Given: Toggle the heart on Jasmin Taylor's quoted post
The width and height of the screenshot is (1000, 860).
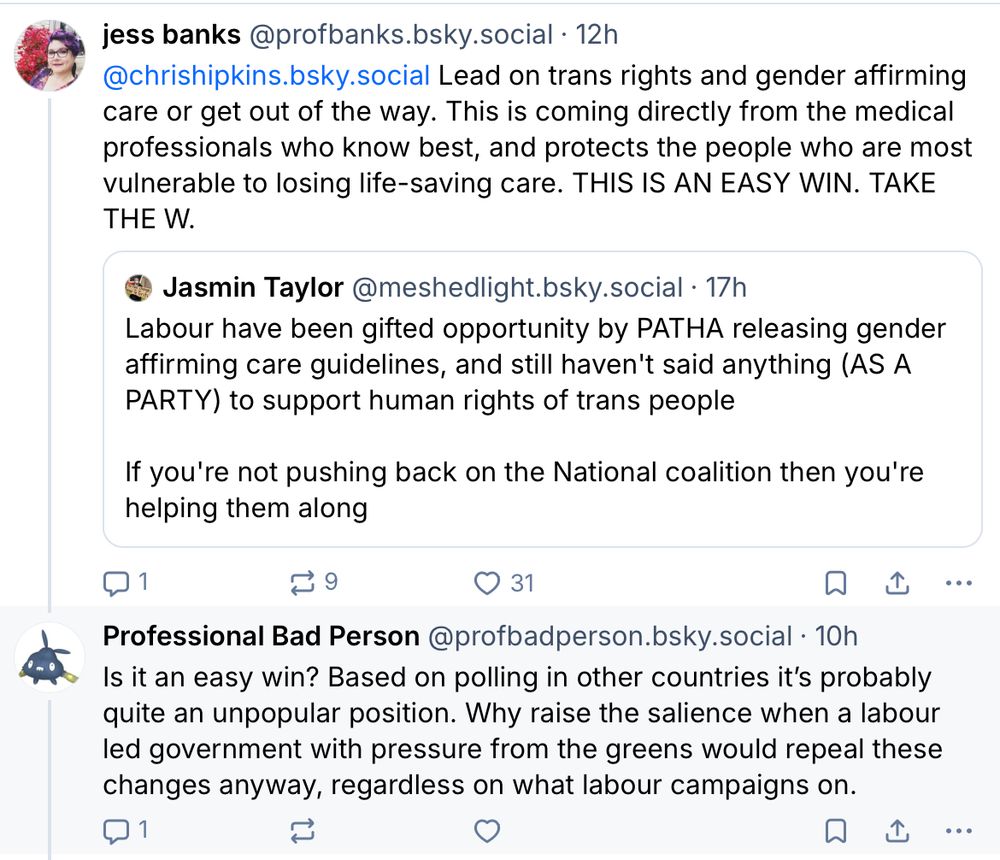Looking at the screenshot, I should [487, 582].
